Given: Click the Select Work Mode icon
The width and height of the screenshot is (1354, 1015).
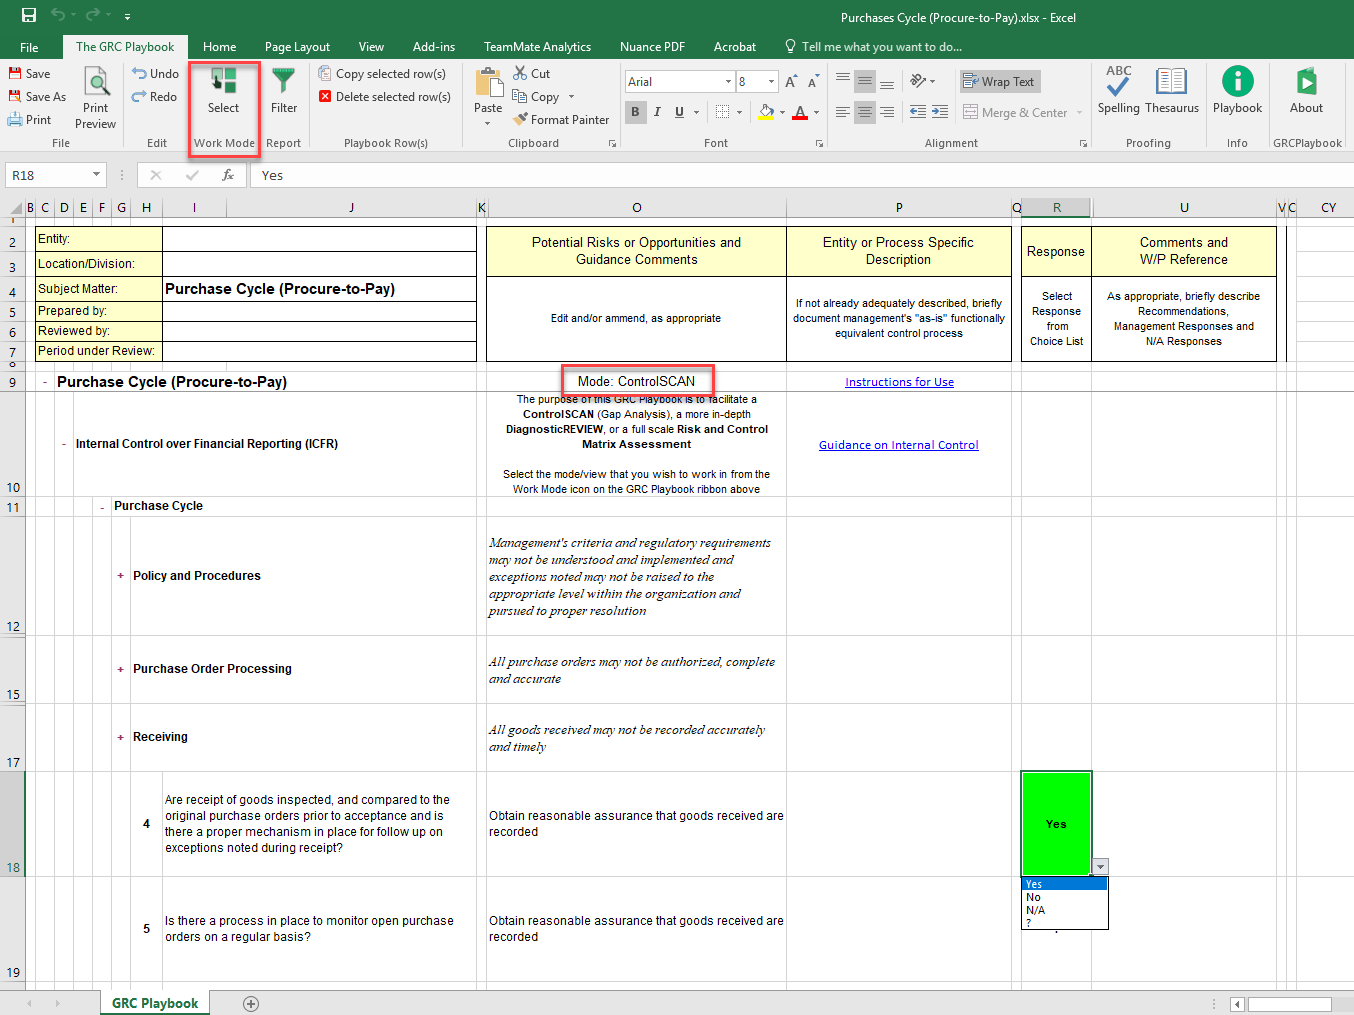Looking at the screenshot, I should tap(223, 91).
